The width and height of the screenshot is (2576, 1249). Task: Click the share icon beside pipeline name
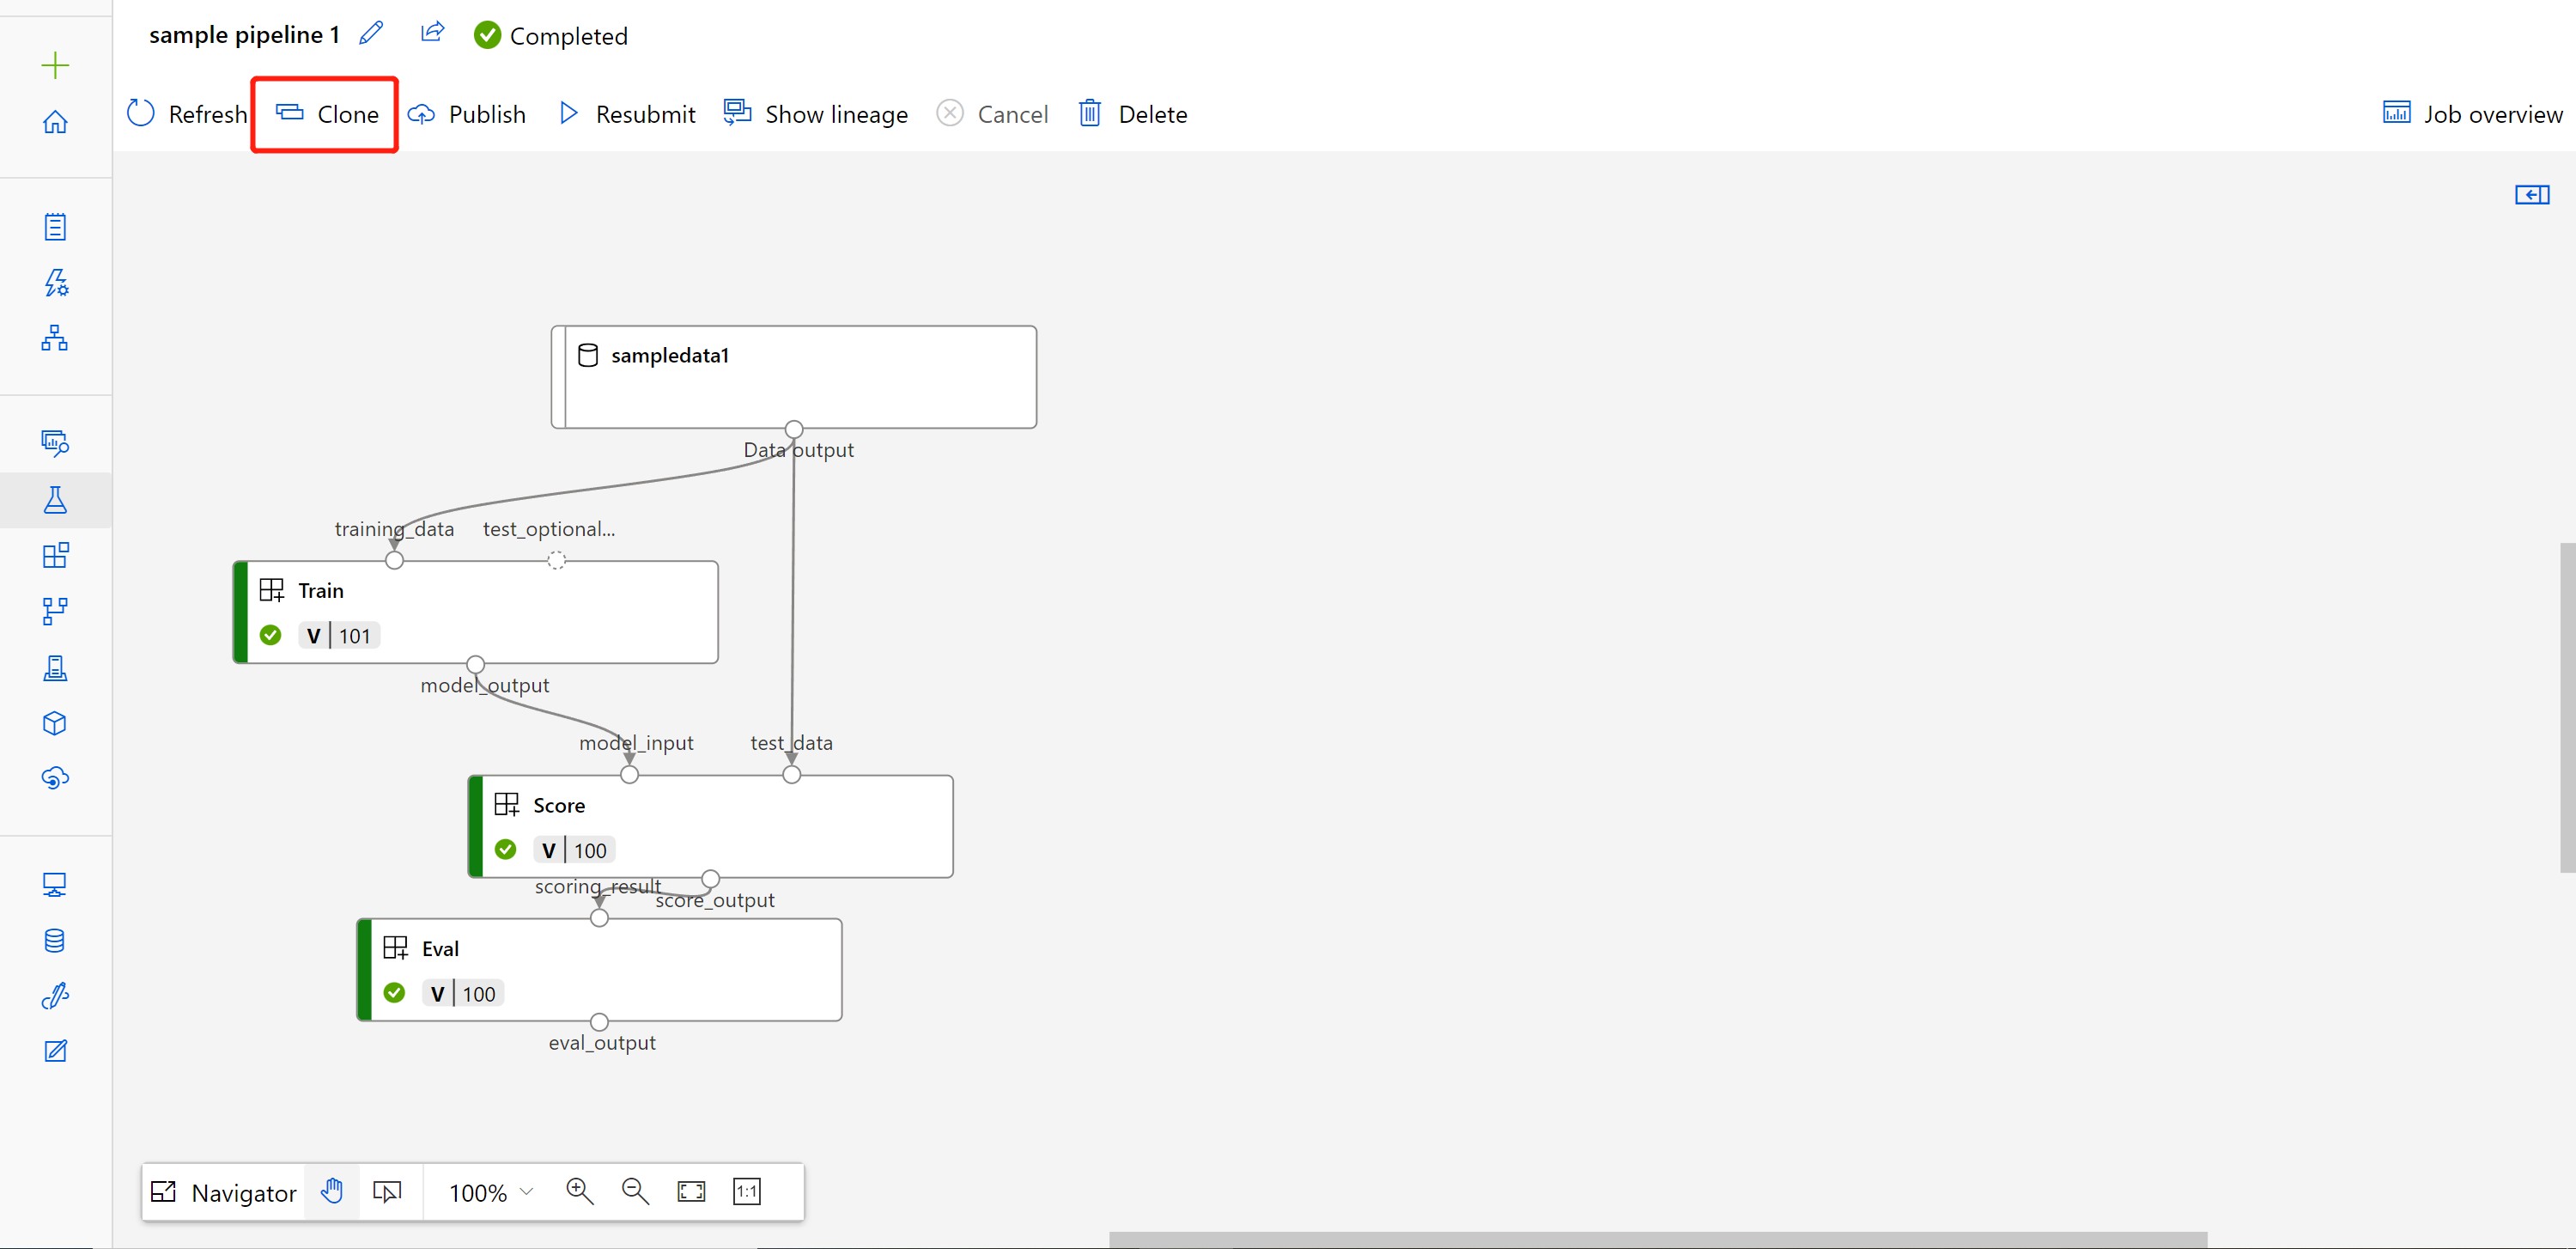pyautogui.click(x=432, y=33)
